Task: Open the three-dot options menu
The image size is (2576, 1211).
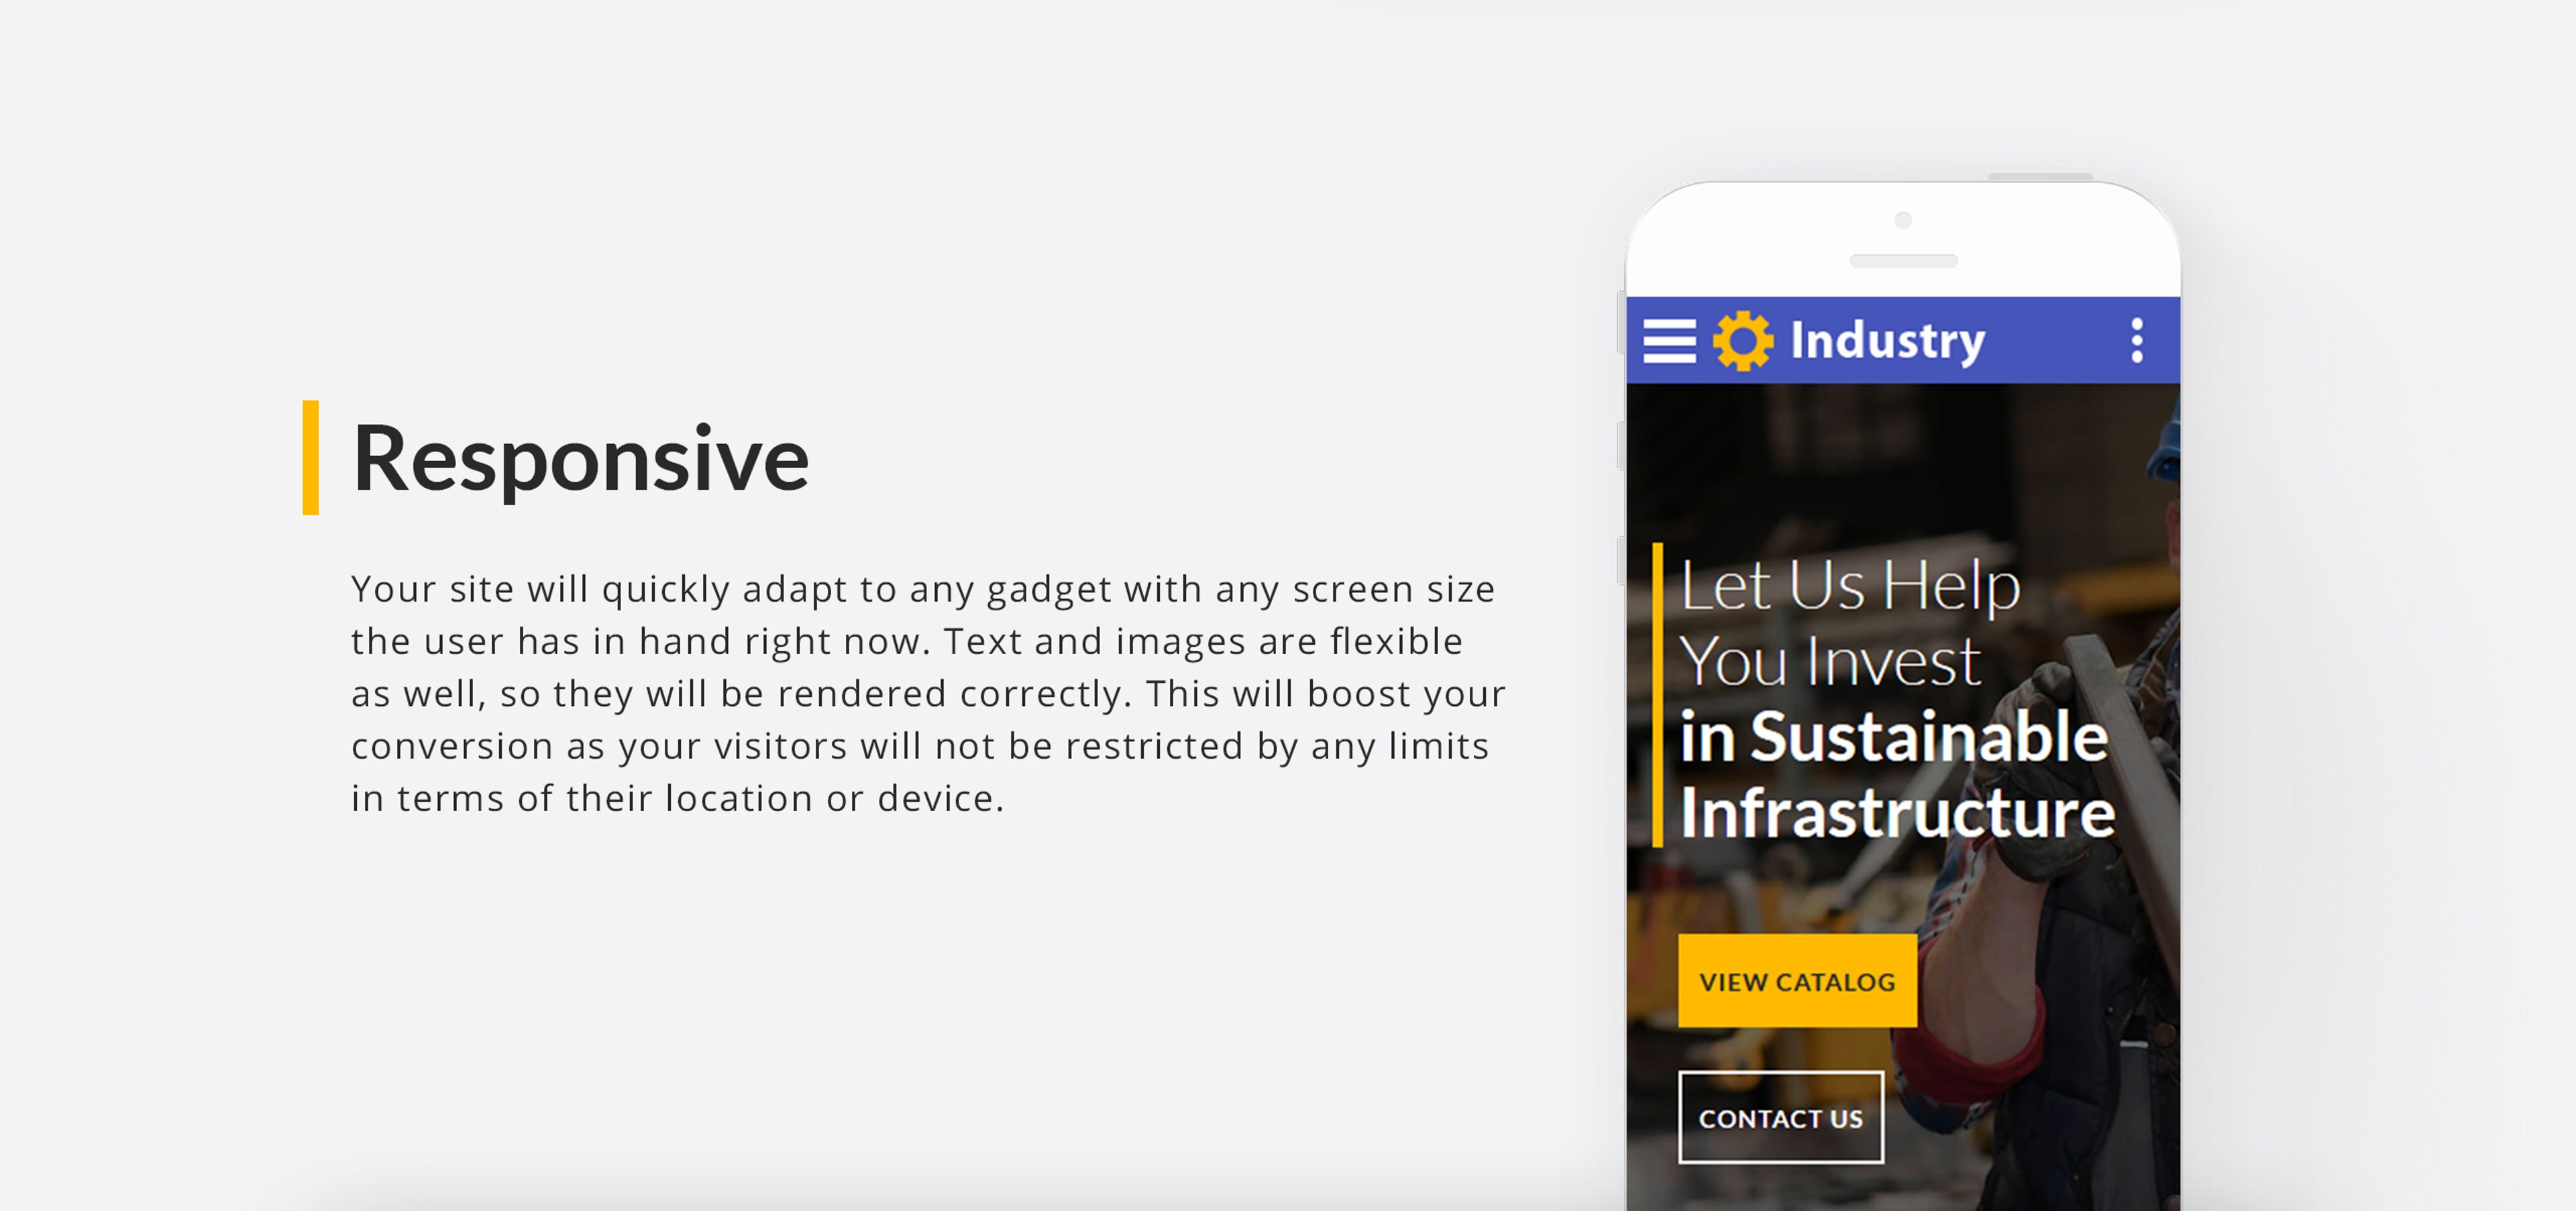Action: point(2136,341)
